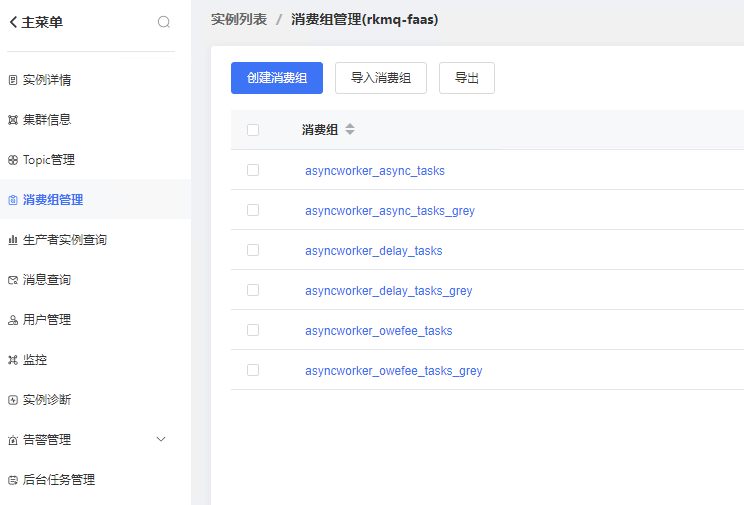Sort by the 消费组 column arrows
The height and width of the screenshot is (505, 744).
point(350,129)
